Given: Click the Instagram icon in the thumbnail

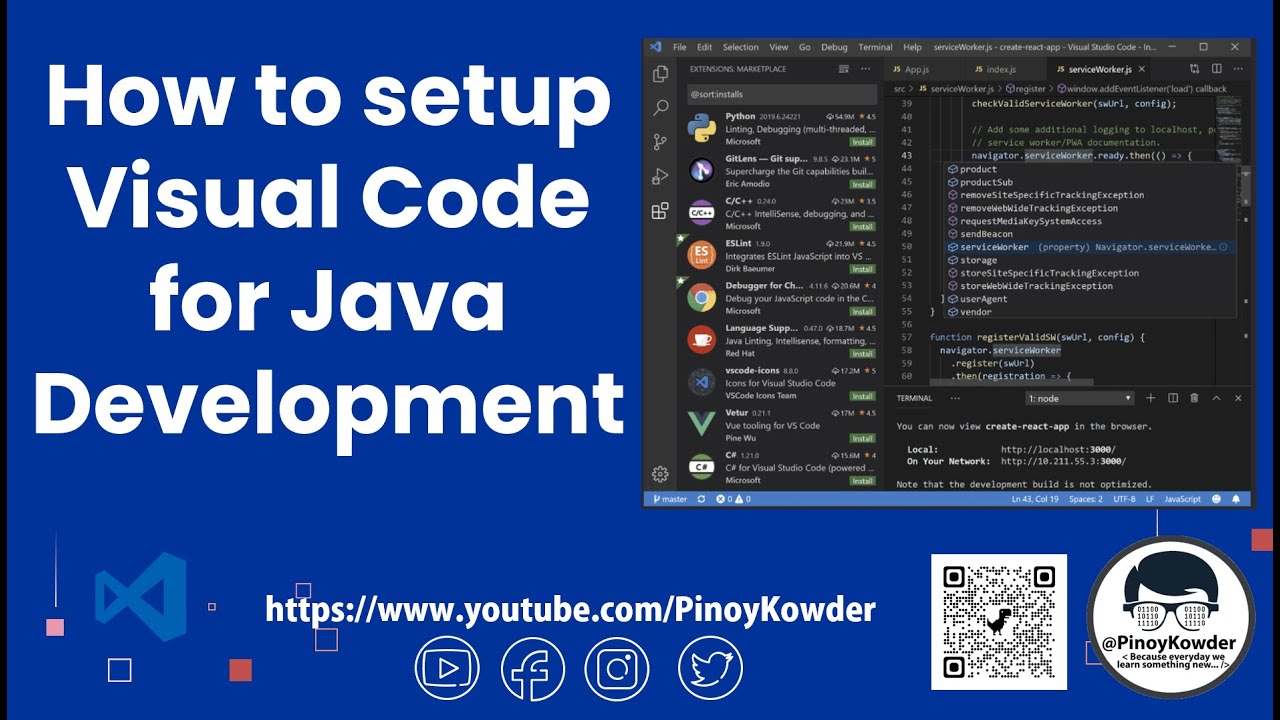Looking at the screenshot, I should (617, 669).
